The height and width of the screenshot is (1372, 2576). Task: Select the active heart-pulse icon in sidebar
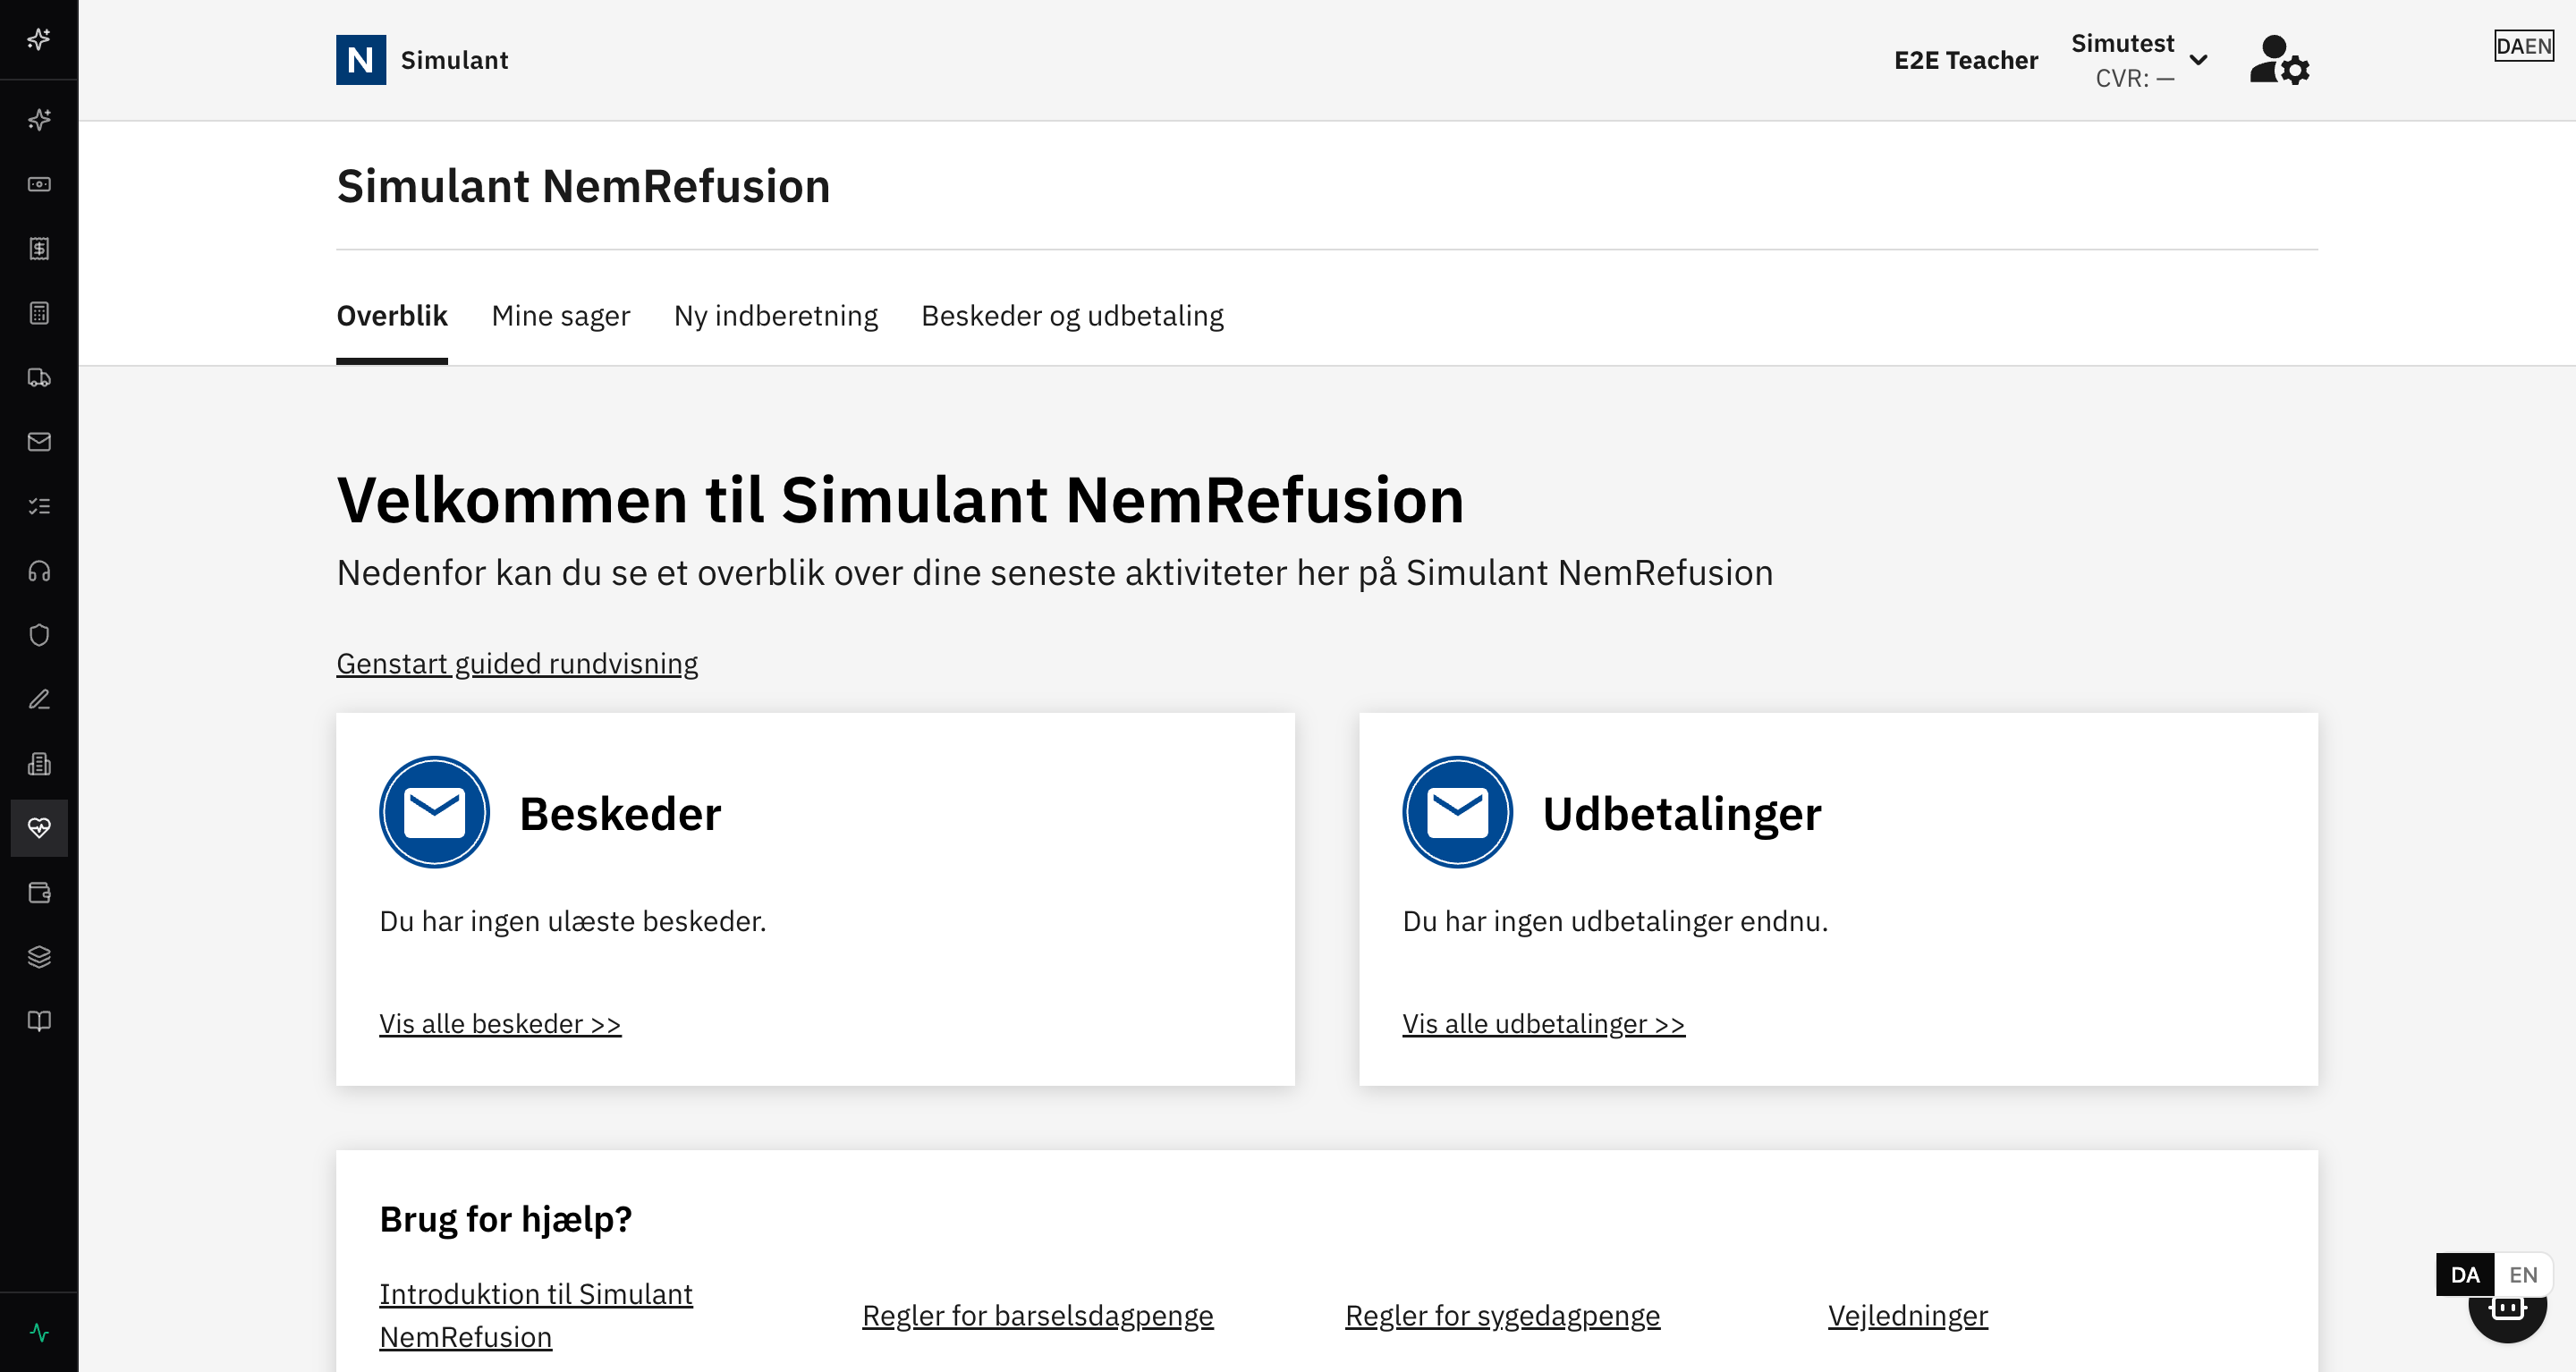pos(39,828)
